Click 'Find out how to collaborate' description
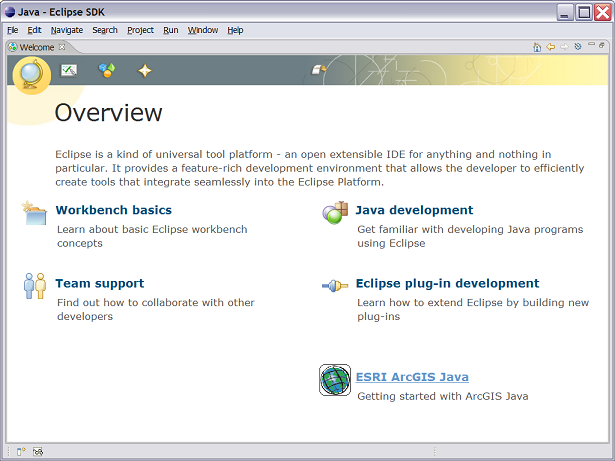Screen dimensions: 615x461 (156, 310)
